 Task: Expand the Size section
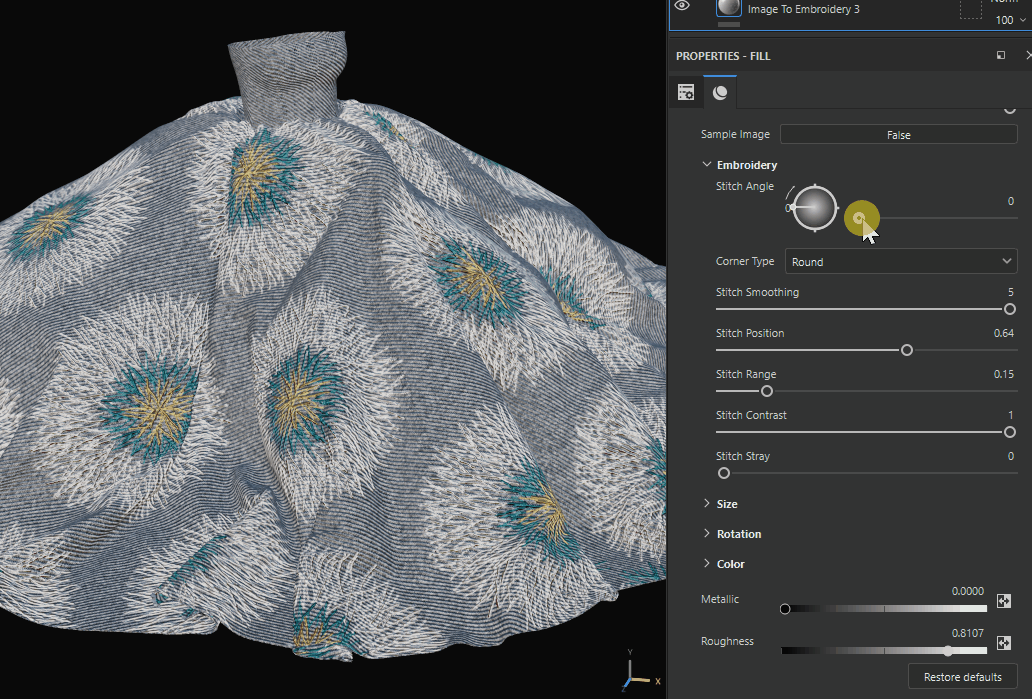707,504
